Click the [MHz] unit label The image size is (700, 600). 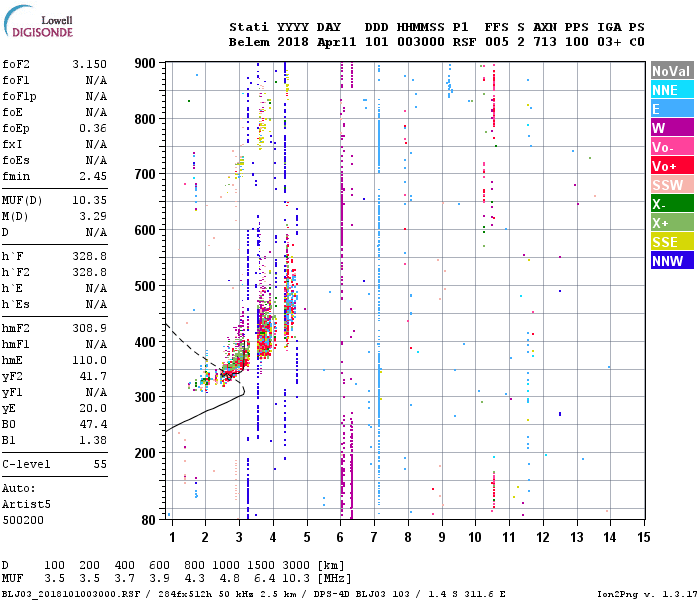pos(334,579)
